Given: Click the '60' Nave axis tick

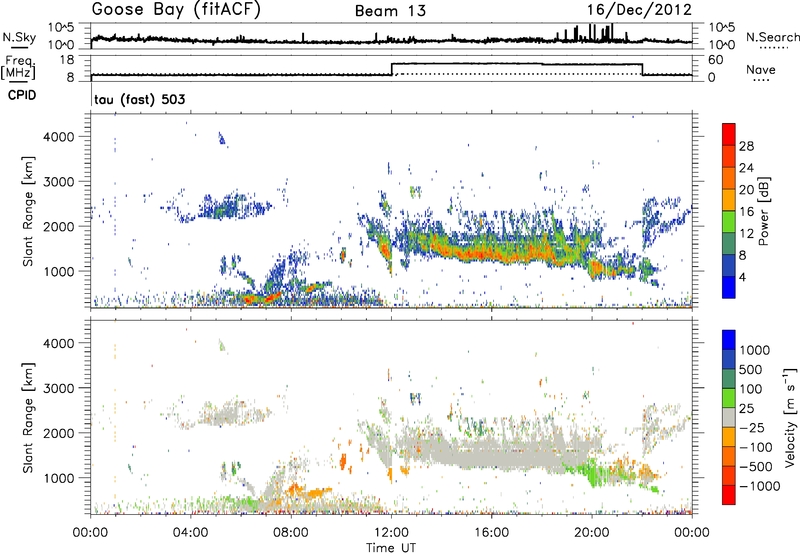Looking at the screenshot, I should pos(716,60).
